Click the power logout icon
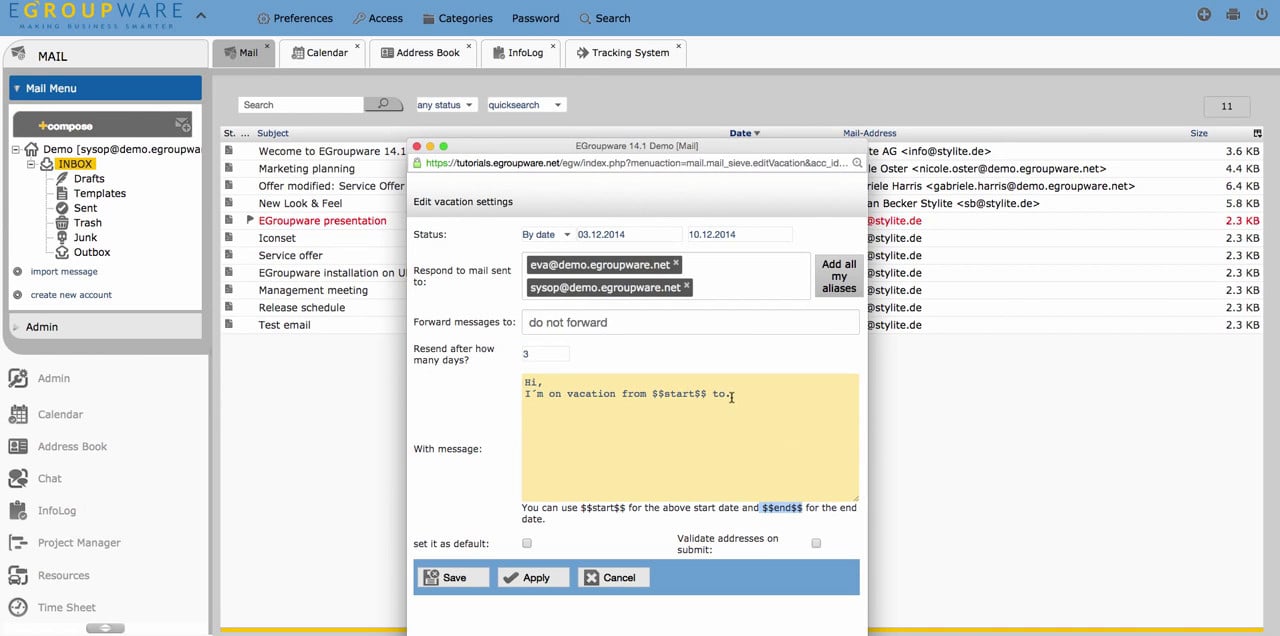1280x636 pixels. click(x=1262, y=15)
